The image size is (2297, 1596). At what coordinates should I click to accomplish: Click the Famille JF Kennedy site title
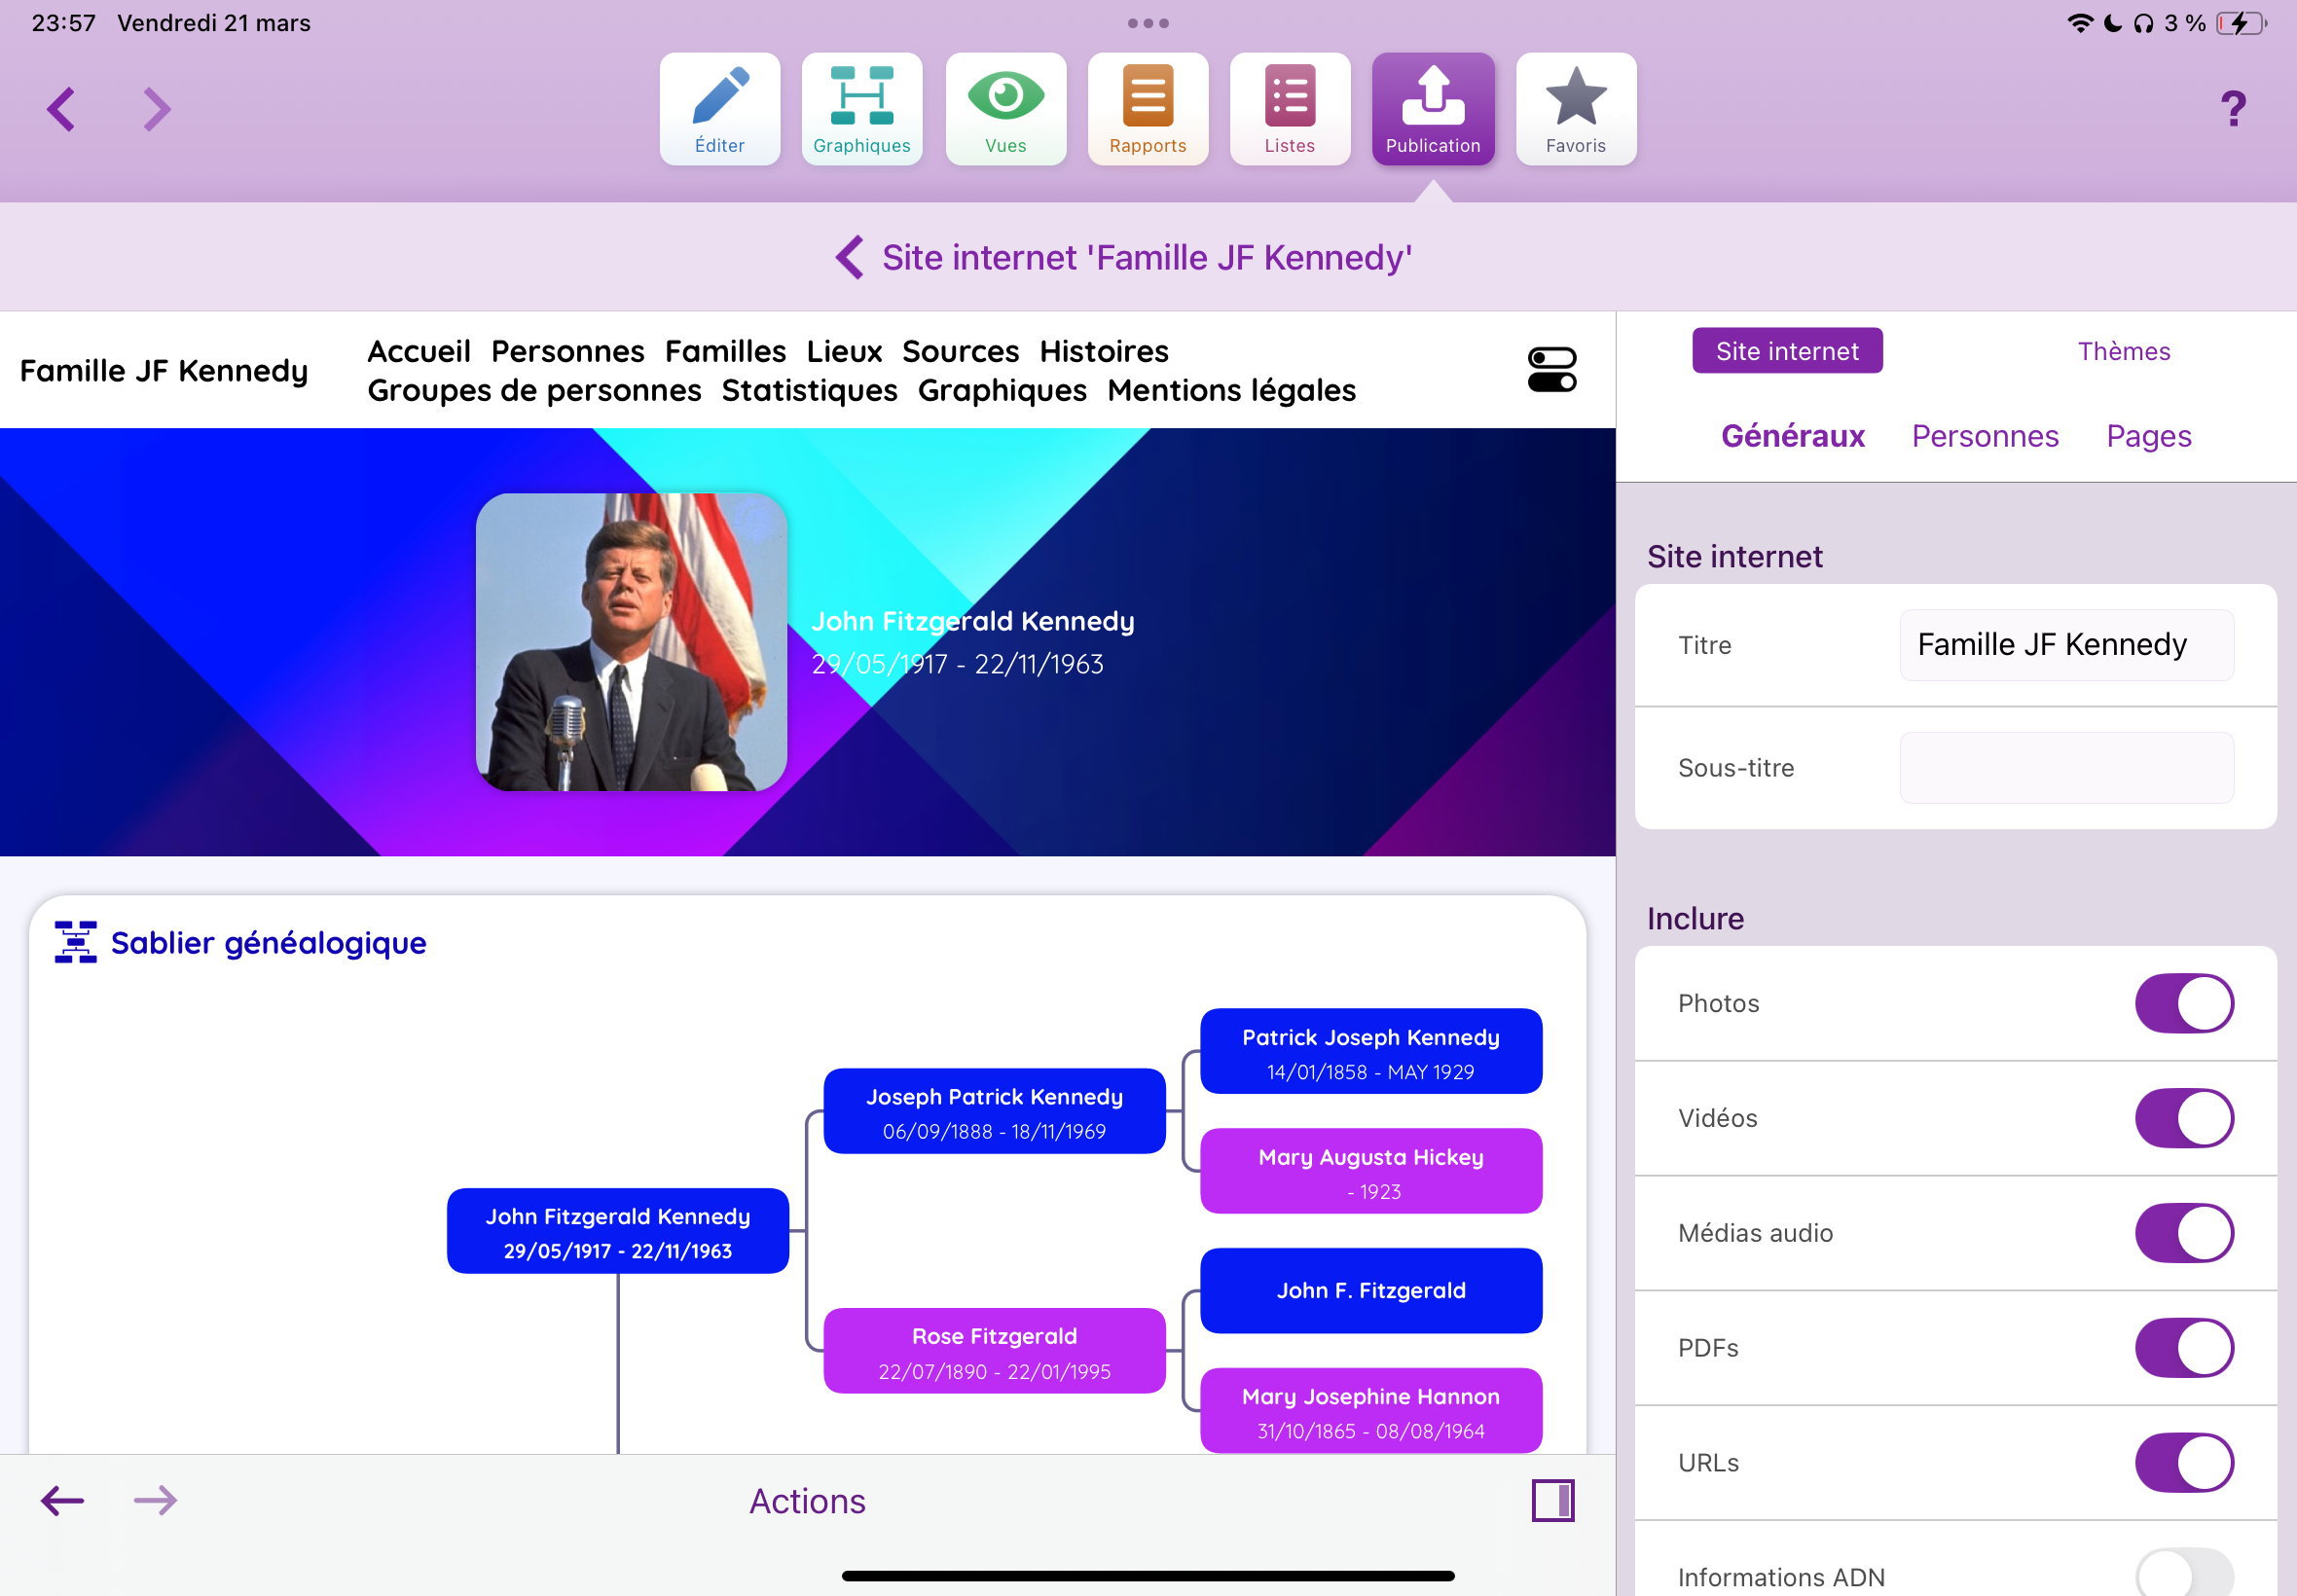(164, 371)
